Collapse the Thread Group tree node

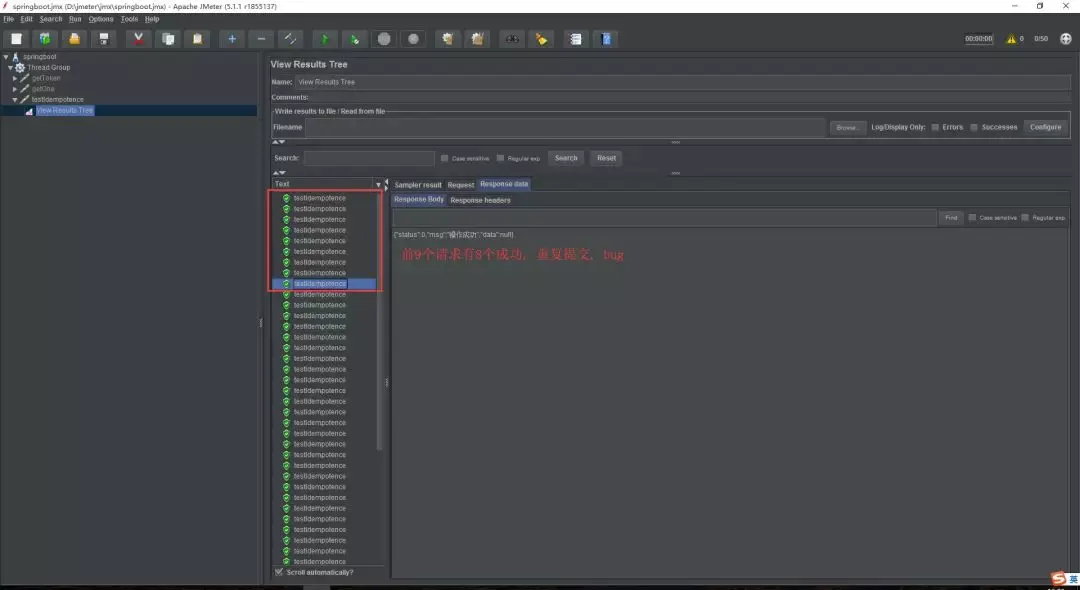pyautogui.click(x=10, y=67)
